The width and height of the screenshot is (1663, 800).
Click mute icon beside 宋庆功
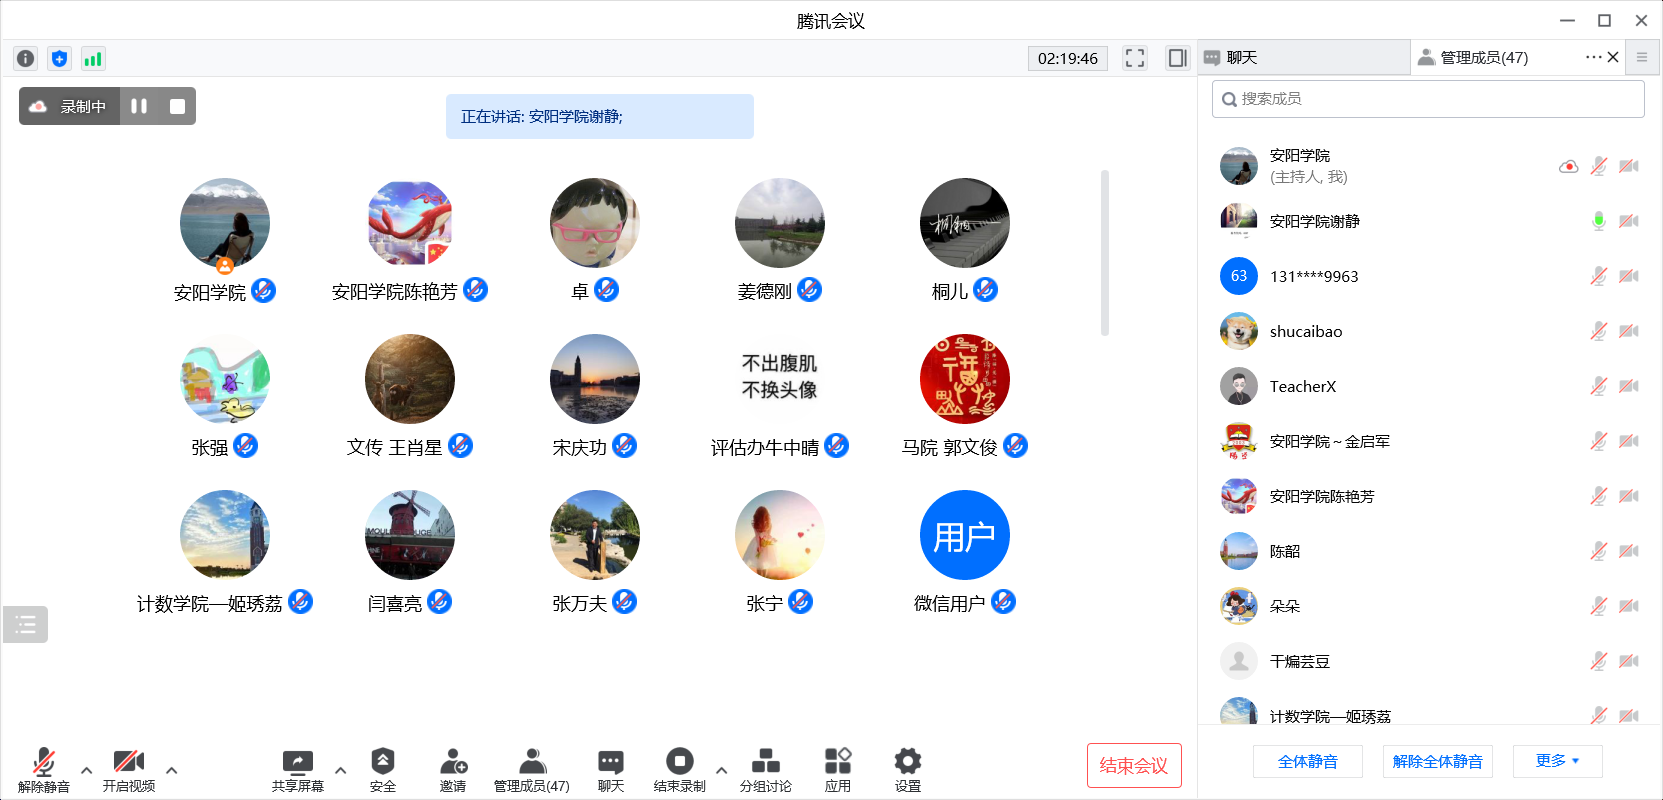624,446
